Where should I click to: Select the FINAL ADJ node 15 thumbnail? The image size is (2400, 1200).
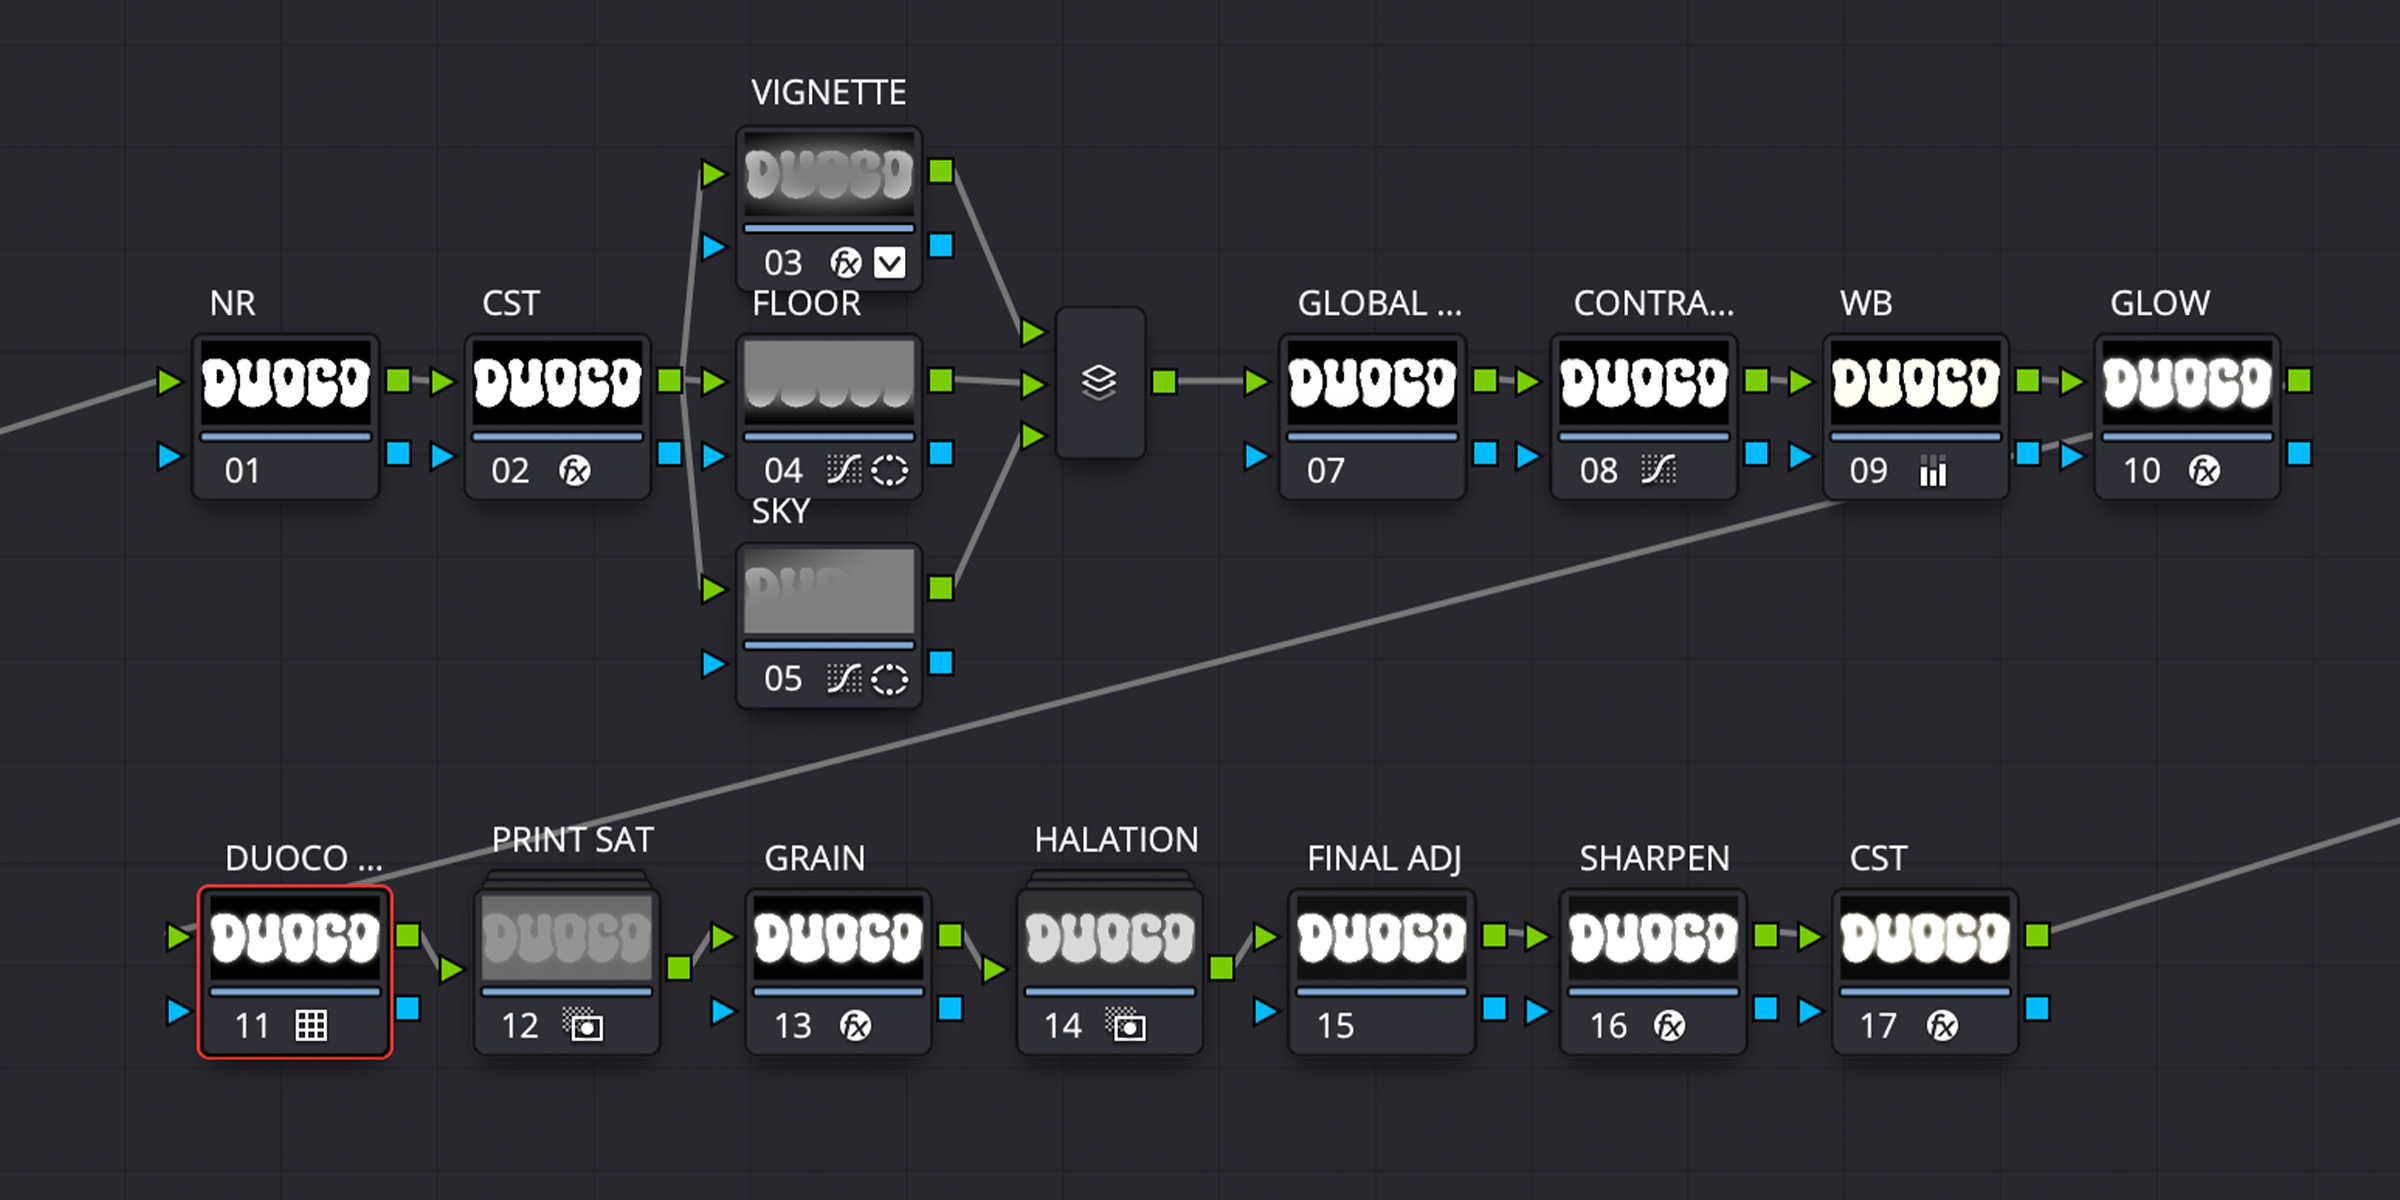pyautogui.click(x=1381, y=938)
